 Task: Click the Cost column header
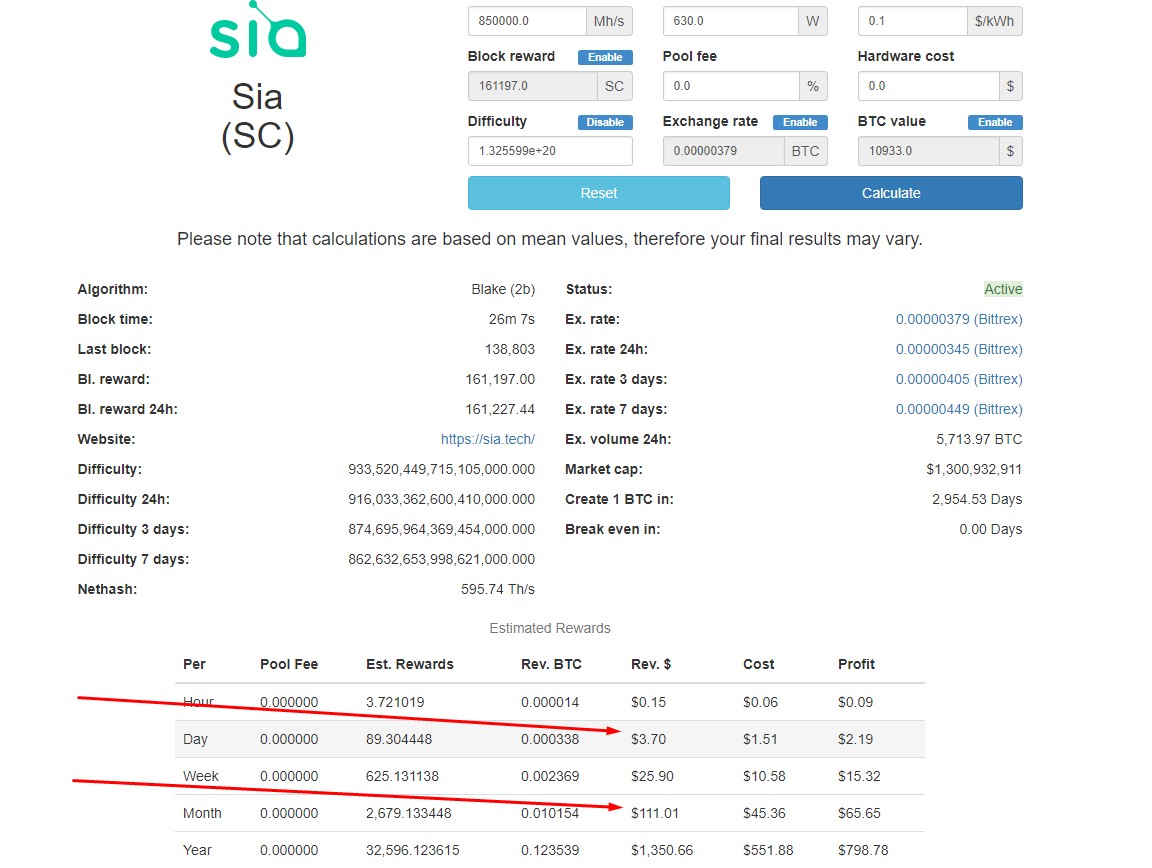[x=759, y=664]
